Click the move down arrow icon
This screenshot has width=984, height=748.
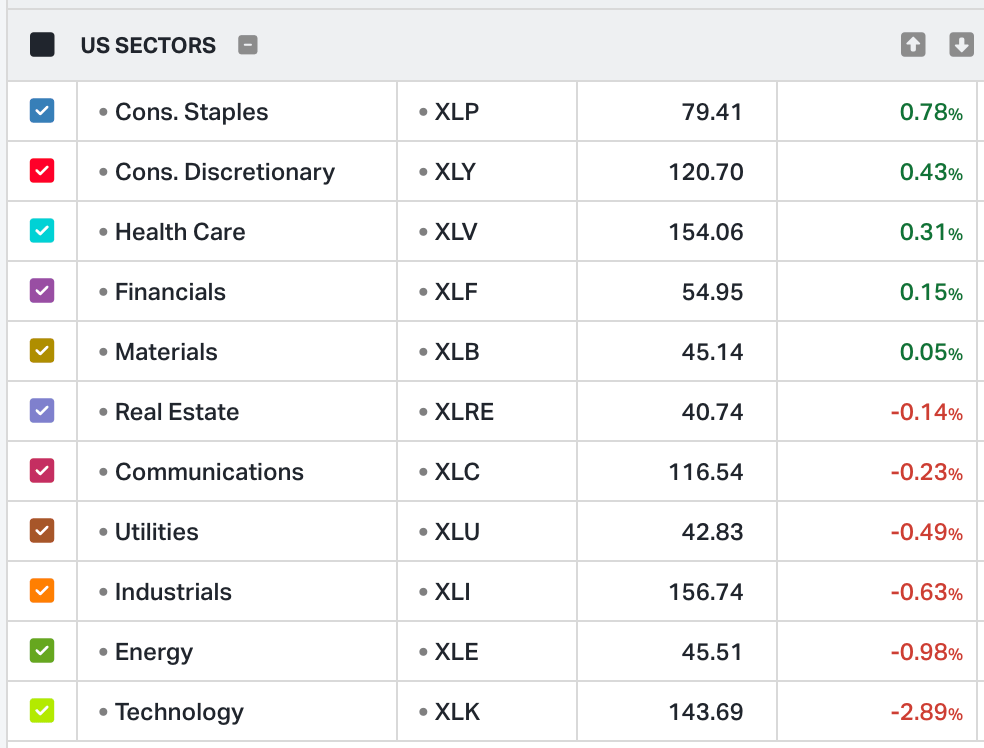tap(961, 45)
